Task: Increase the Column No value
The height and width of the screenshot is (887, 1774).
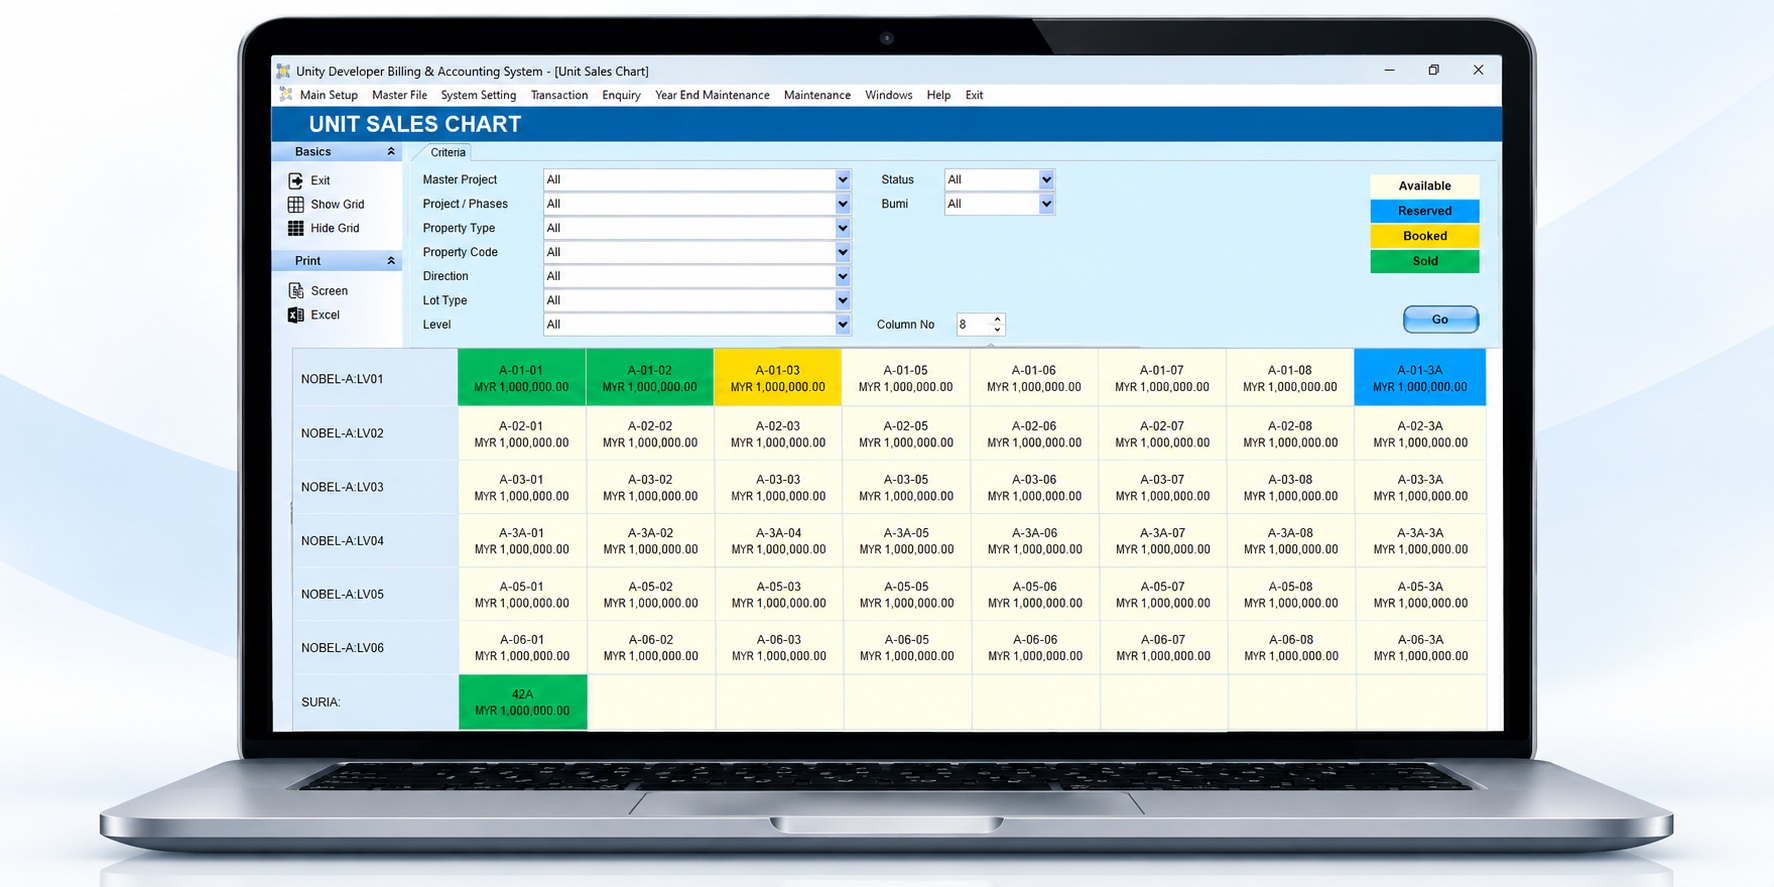Action: [997, 319]
